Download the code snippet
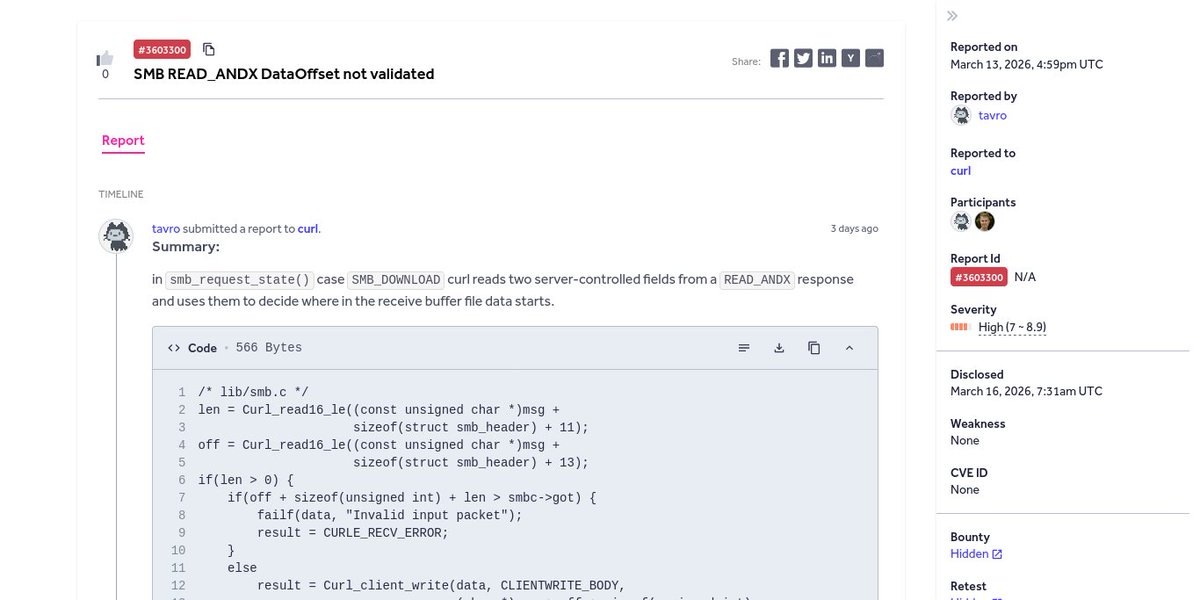1200x600 pixels. coord(779,348)
